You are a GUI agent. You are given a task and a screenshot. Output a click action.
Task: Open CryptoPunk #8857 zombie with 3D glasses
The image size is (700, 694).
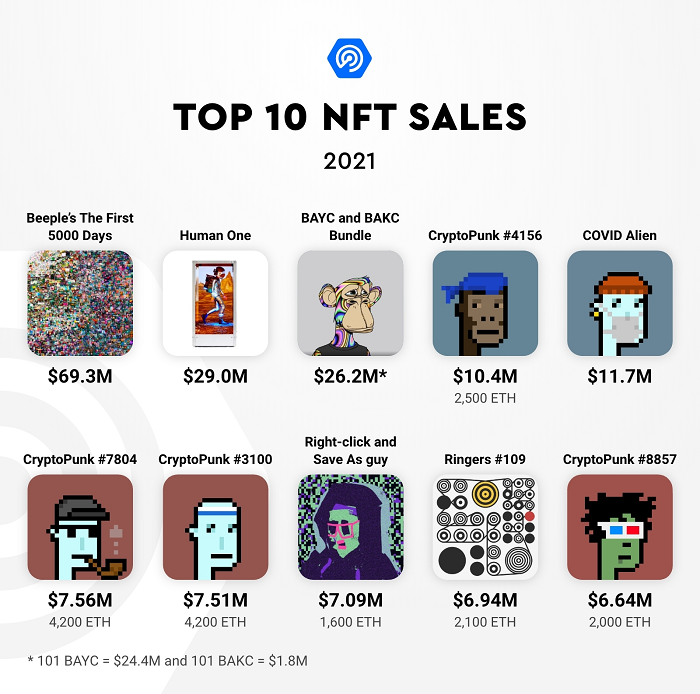[620, 527]
